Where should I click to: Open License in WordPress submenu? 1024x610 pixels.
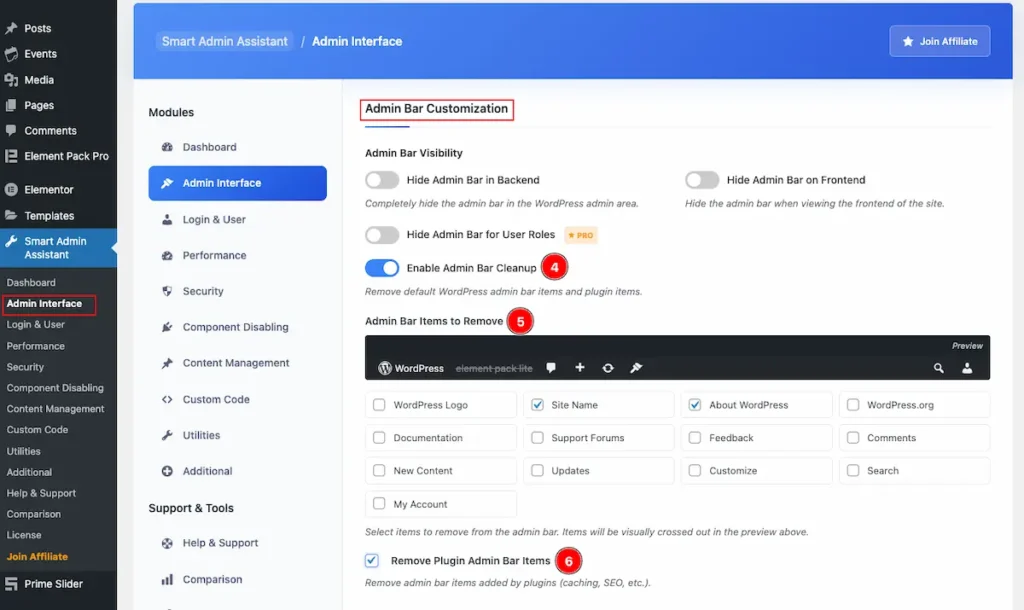24,535
